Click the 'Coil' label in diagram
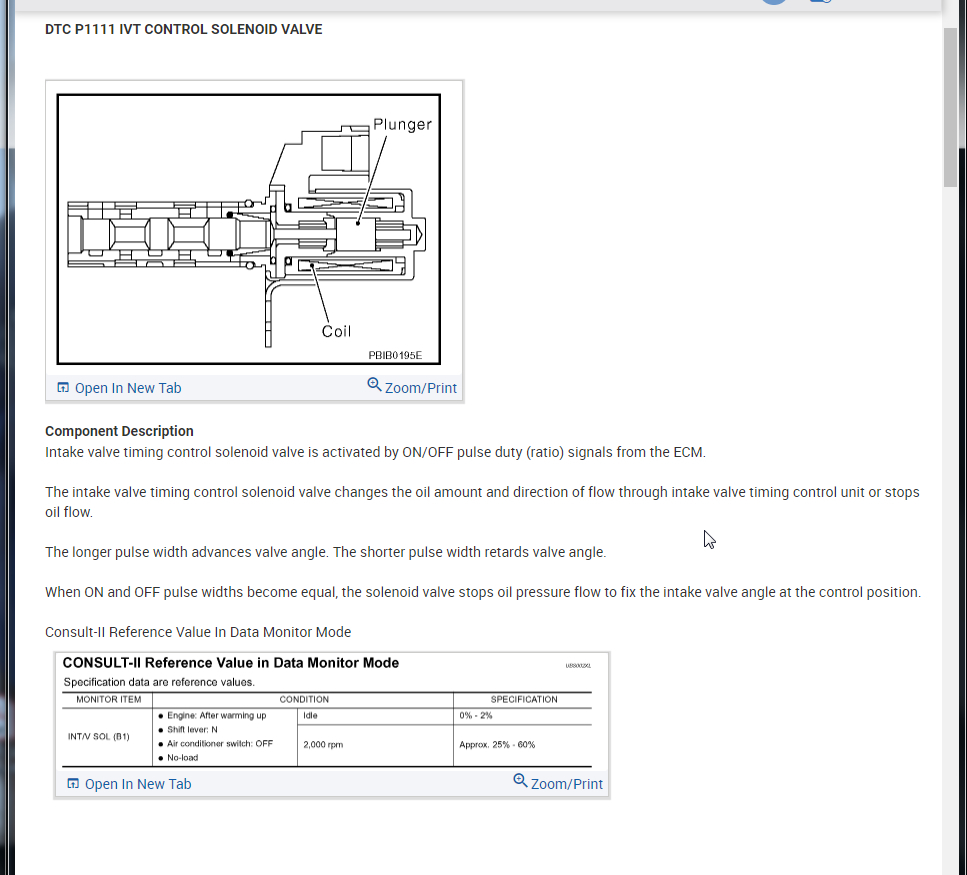Image resolution: width=967 pixels, height=875 pixels. click(336, 332)
